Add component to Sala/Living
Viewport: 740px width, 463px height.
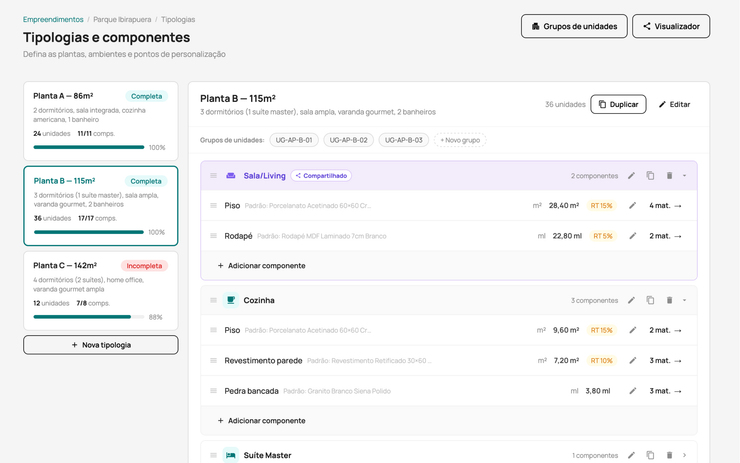[x=261, y=266]
